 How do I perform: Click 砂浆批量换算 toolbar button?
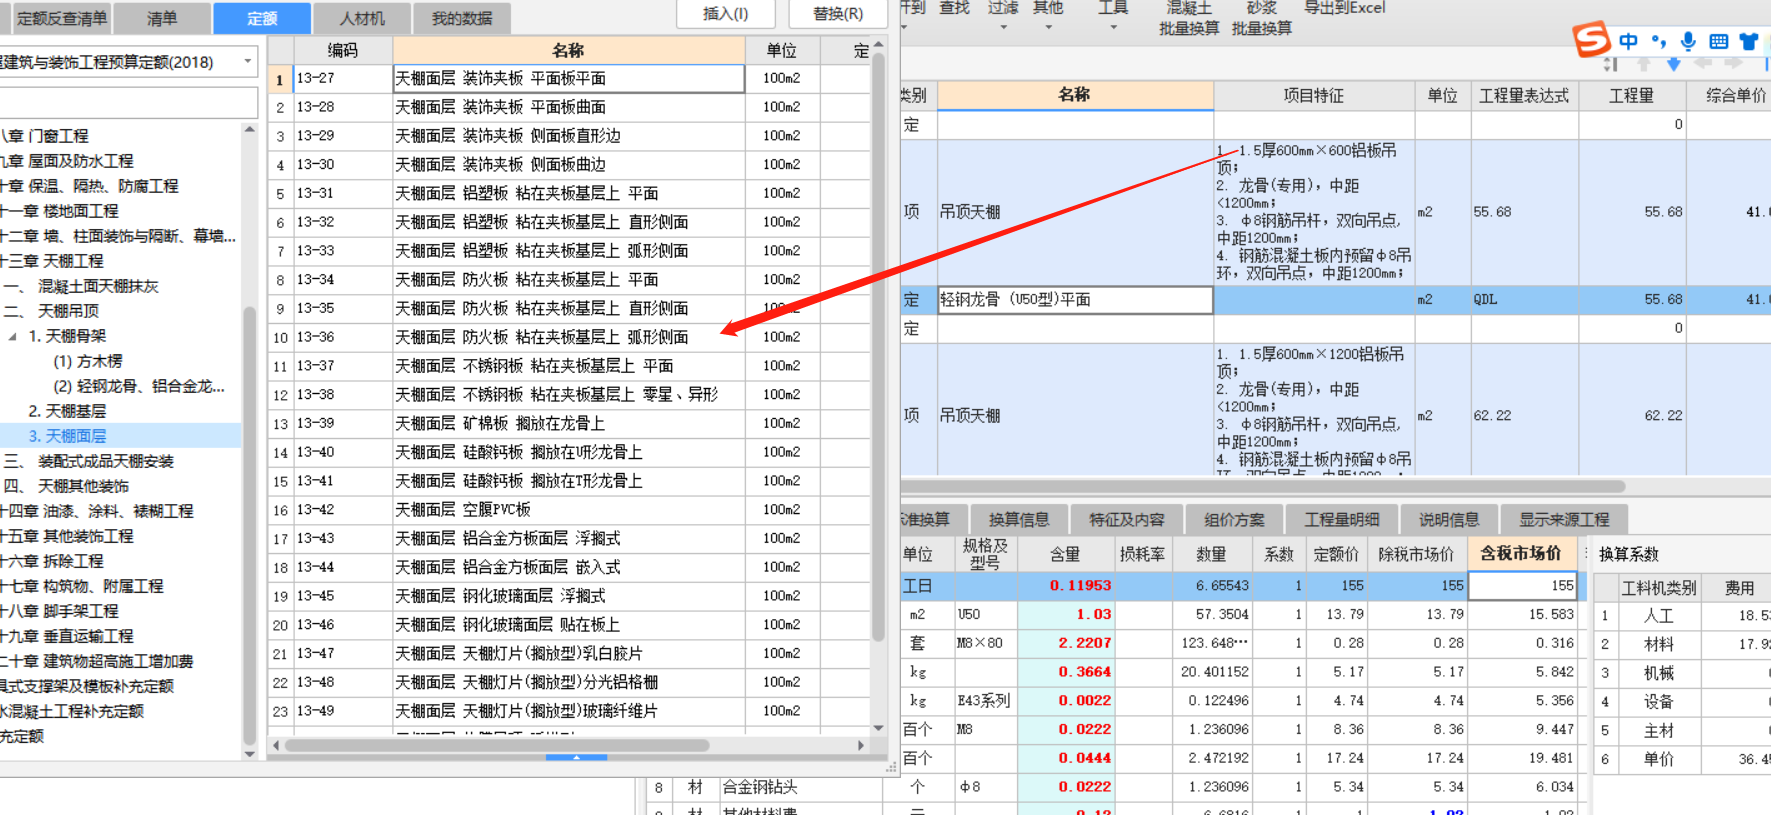(1261, 18)
